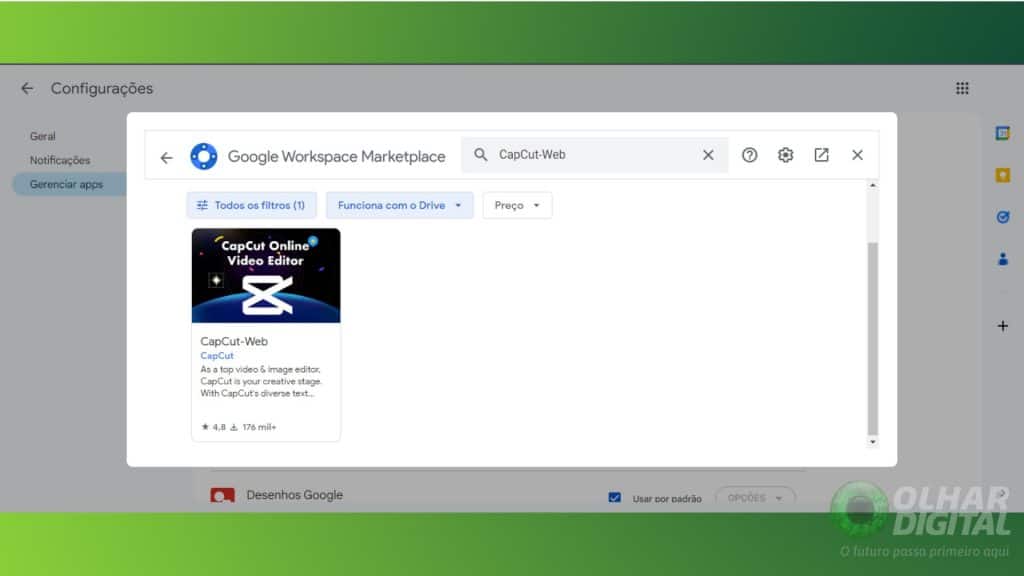1024x576 pixels.
Task: Close the Marketplace dialog
Action: (x=857, y=155)
